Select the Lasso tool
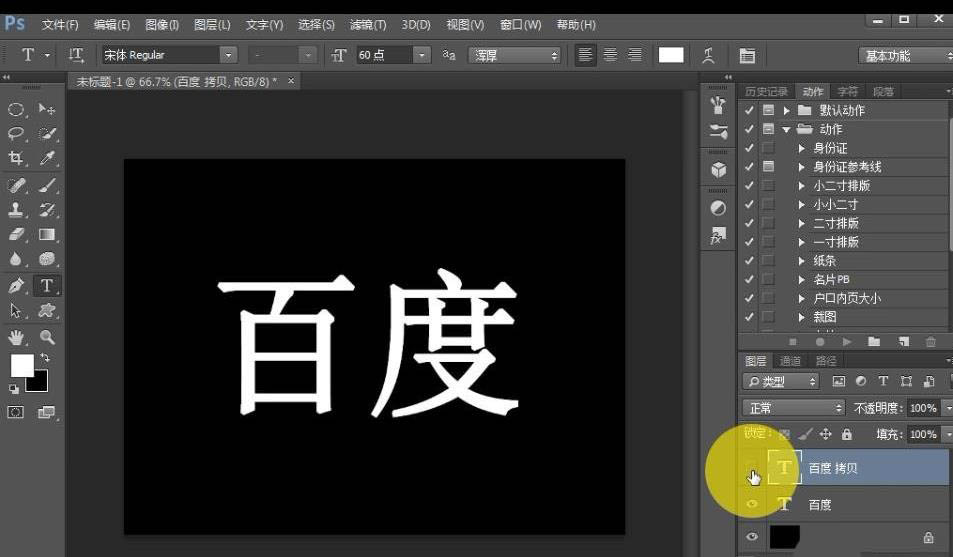Image resolution: width=953 pixels, height=557 pixels. click(16, 133)
